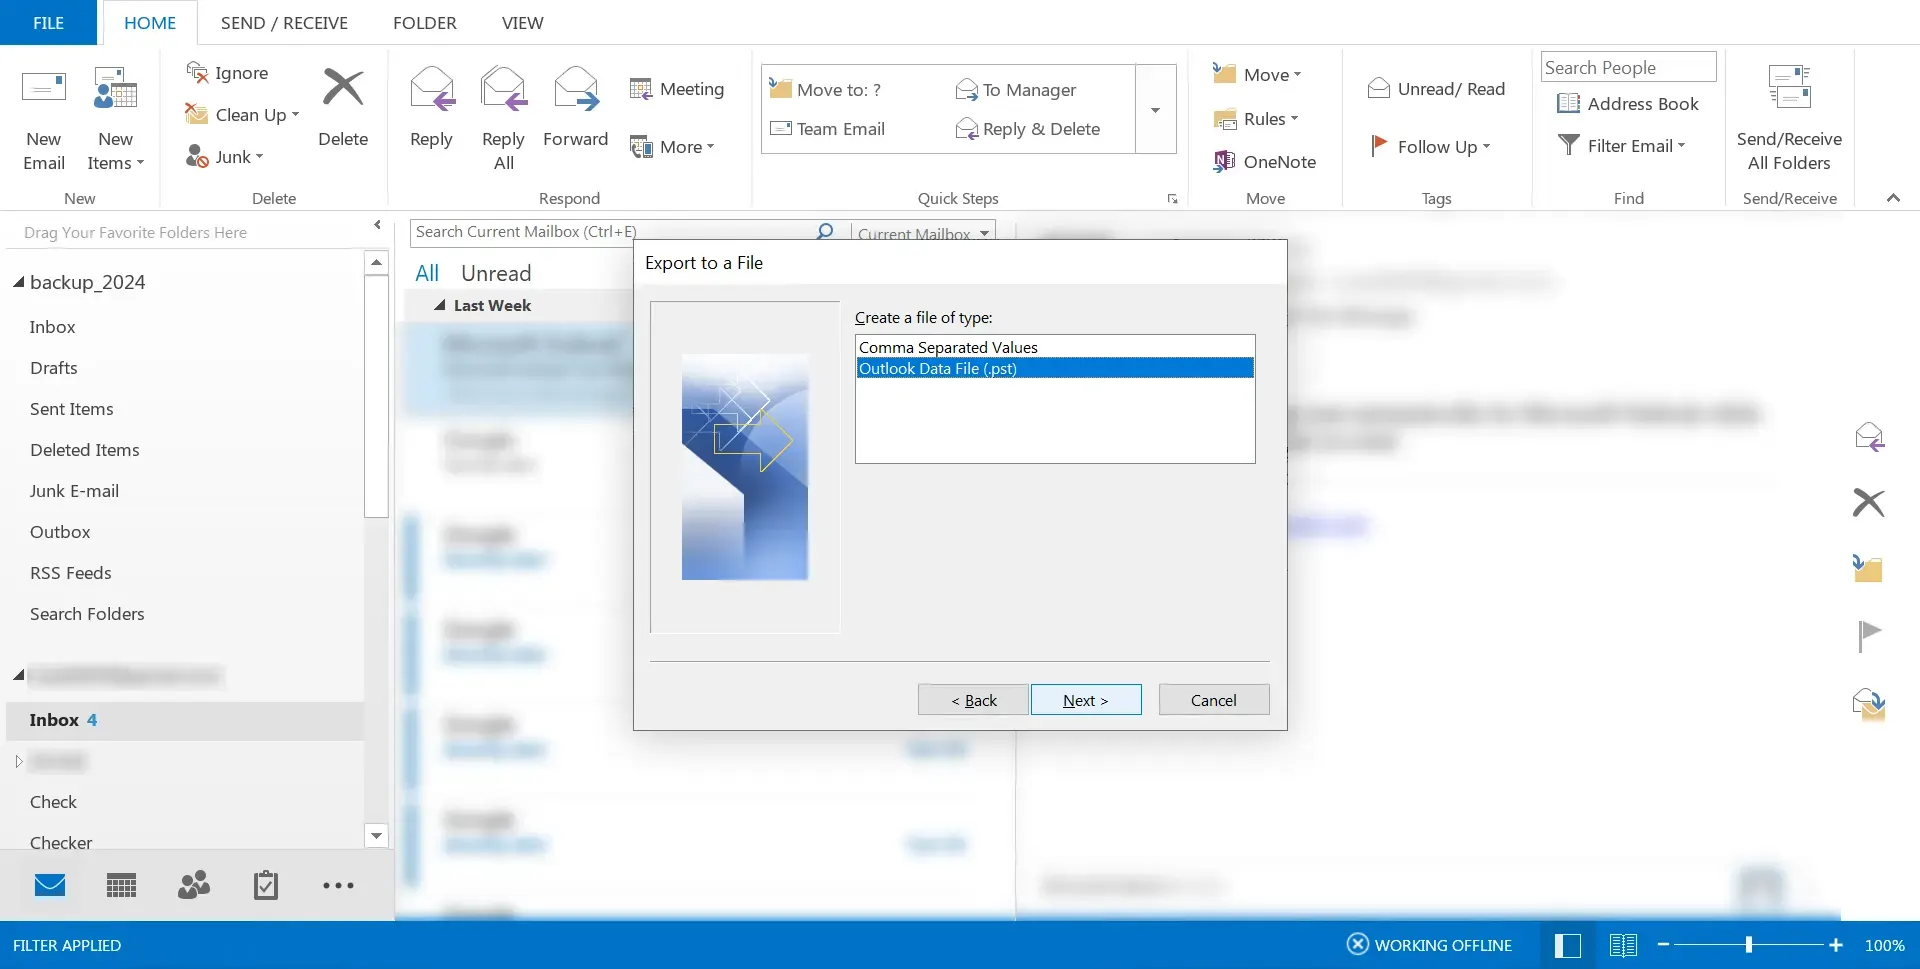Open the Address Book
Image resolution: width=1920 pixels, height=969 pixels.
click(x=1628, y=104)
